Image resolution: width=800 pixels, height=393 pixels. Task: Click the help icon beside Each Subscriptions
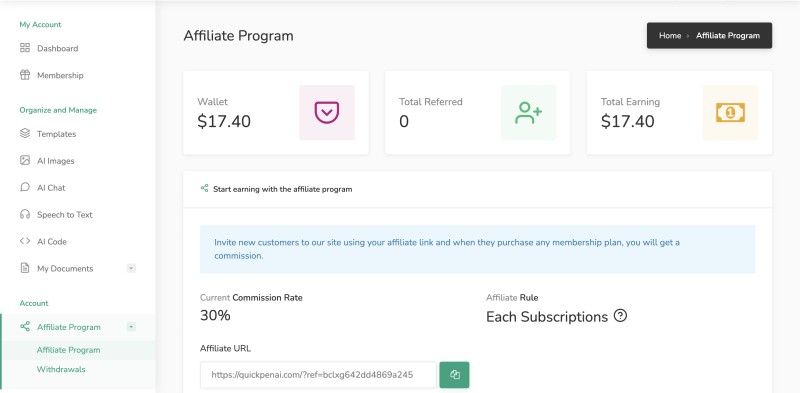coord(620,316)
